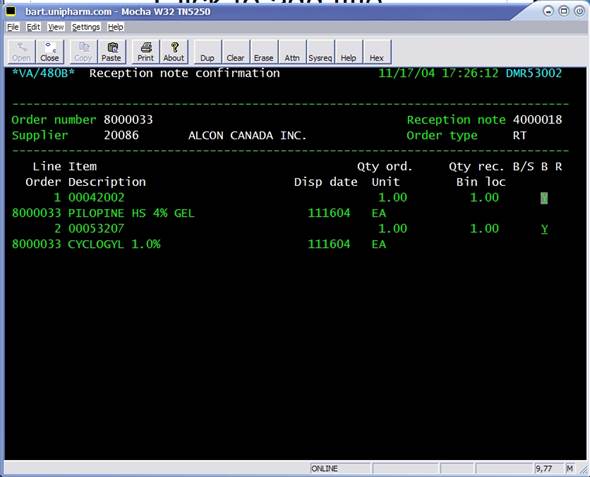Click the Sysreq key button

click(320, 52)
